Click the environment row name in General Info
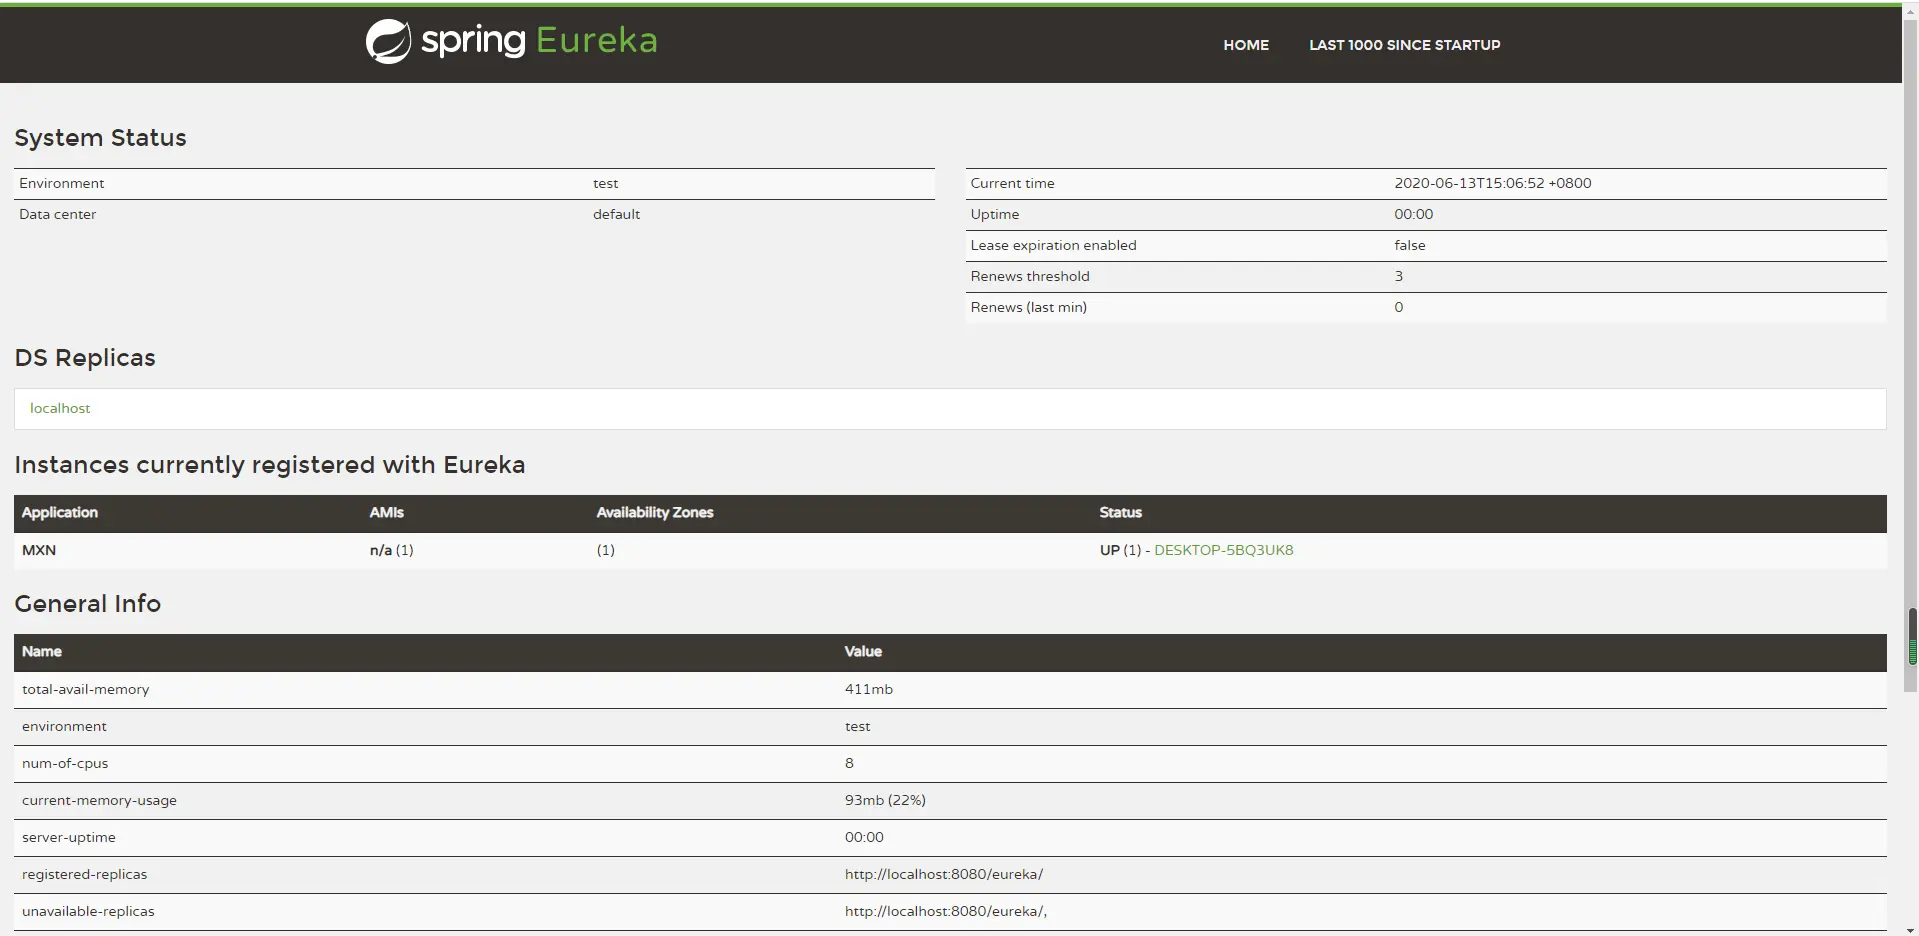Screen dimensions: 1919x936 (64, 726)
